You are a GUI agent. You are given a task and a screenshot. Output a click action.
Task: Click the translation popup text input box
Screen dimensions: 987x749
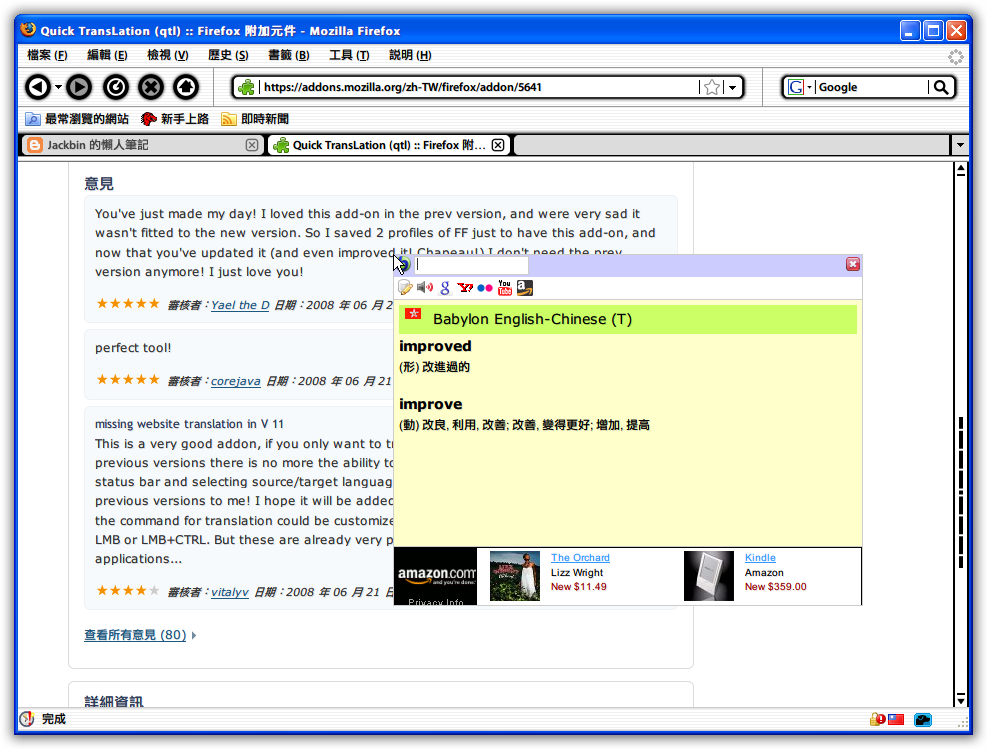(471, 265)
